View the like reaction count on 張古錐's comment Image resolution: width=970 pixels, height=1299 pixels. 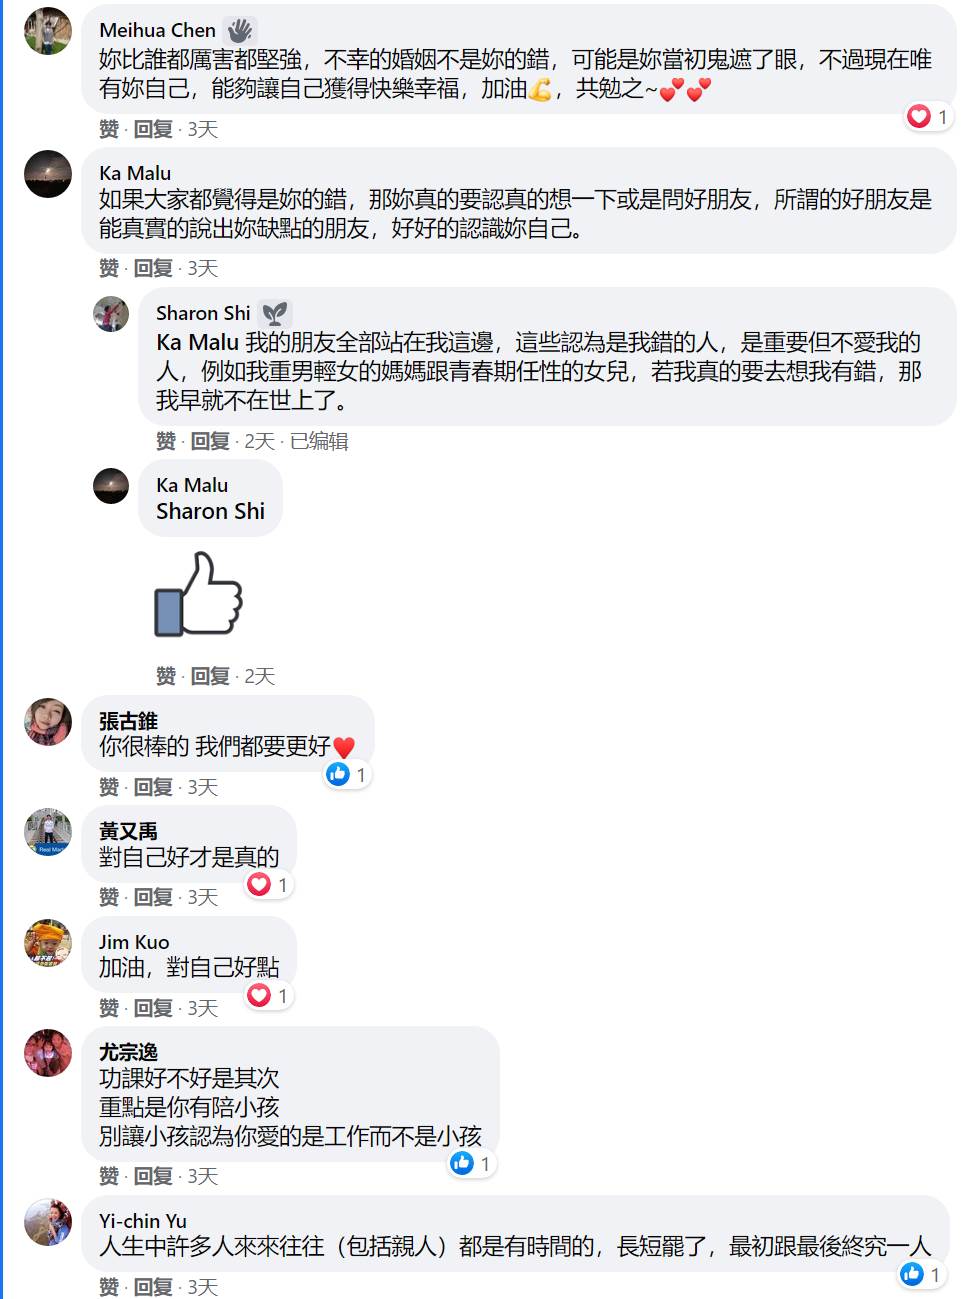point(348,774)
